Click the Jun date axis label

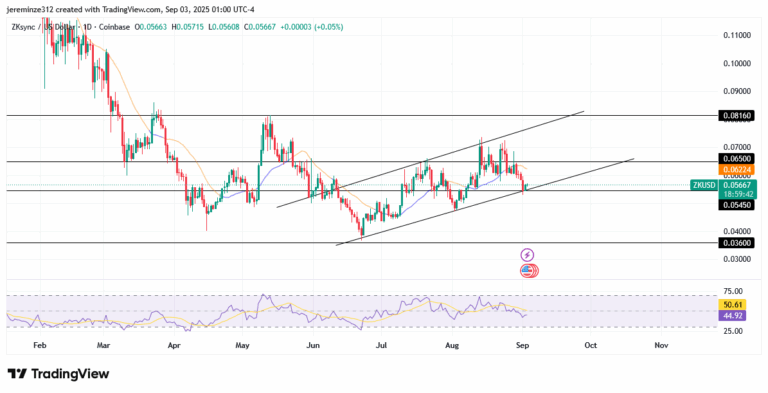pos(312,345)
